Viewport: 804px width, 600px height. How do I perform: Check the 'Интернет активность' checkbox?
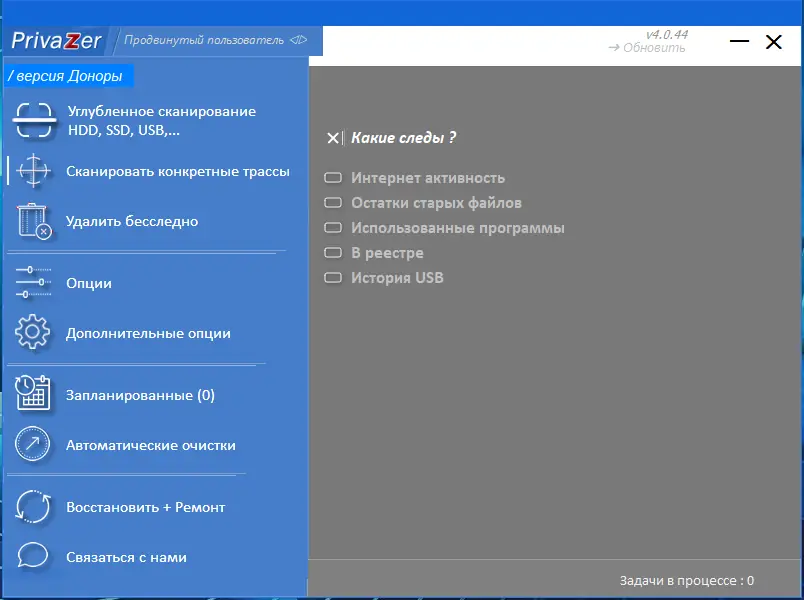pyautogui.click(x=333, y=178)
